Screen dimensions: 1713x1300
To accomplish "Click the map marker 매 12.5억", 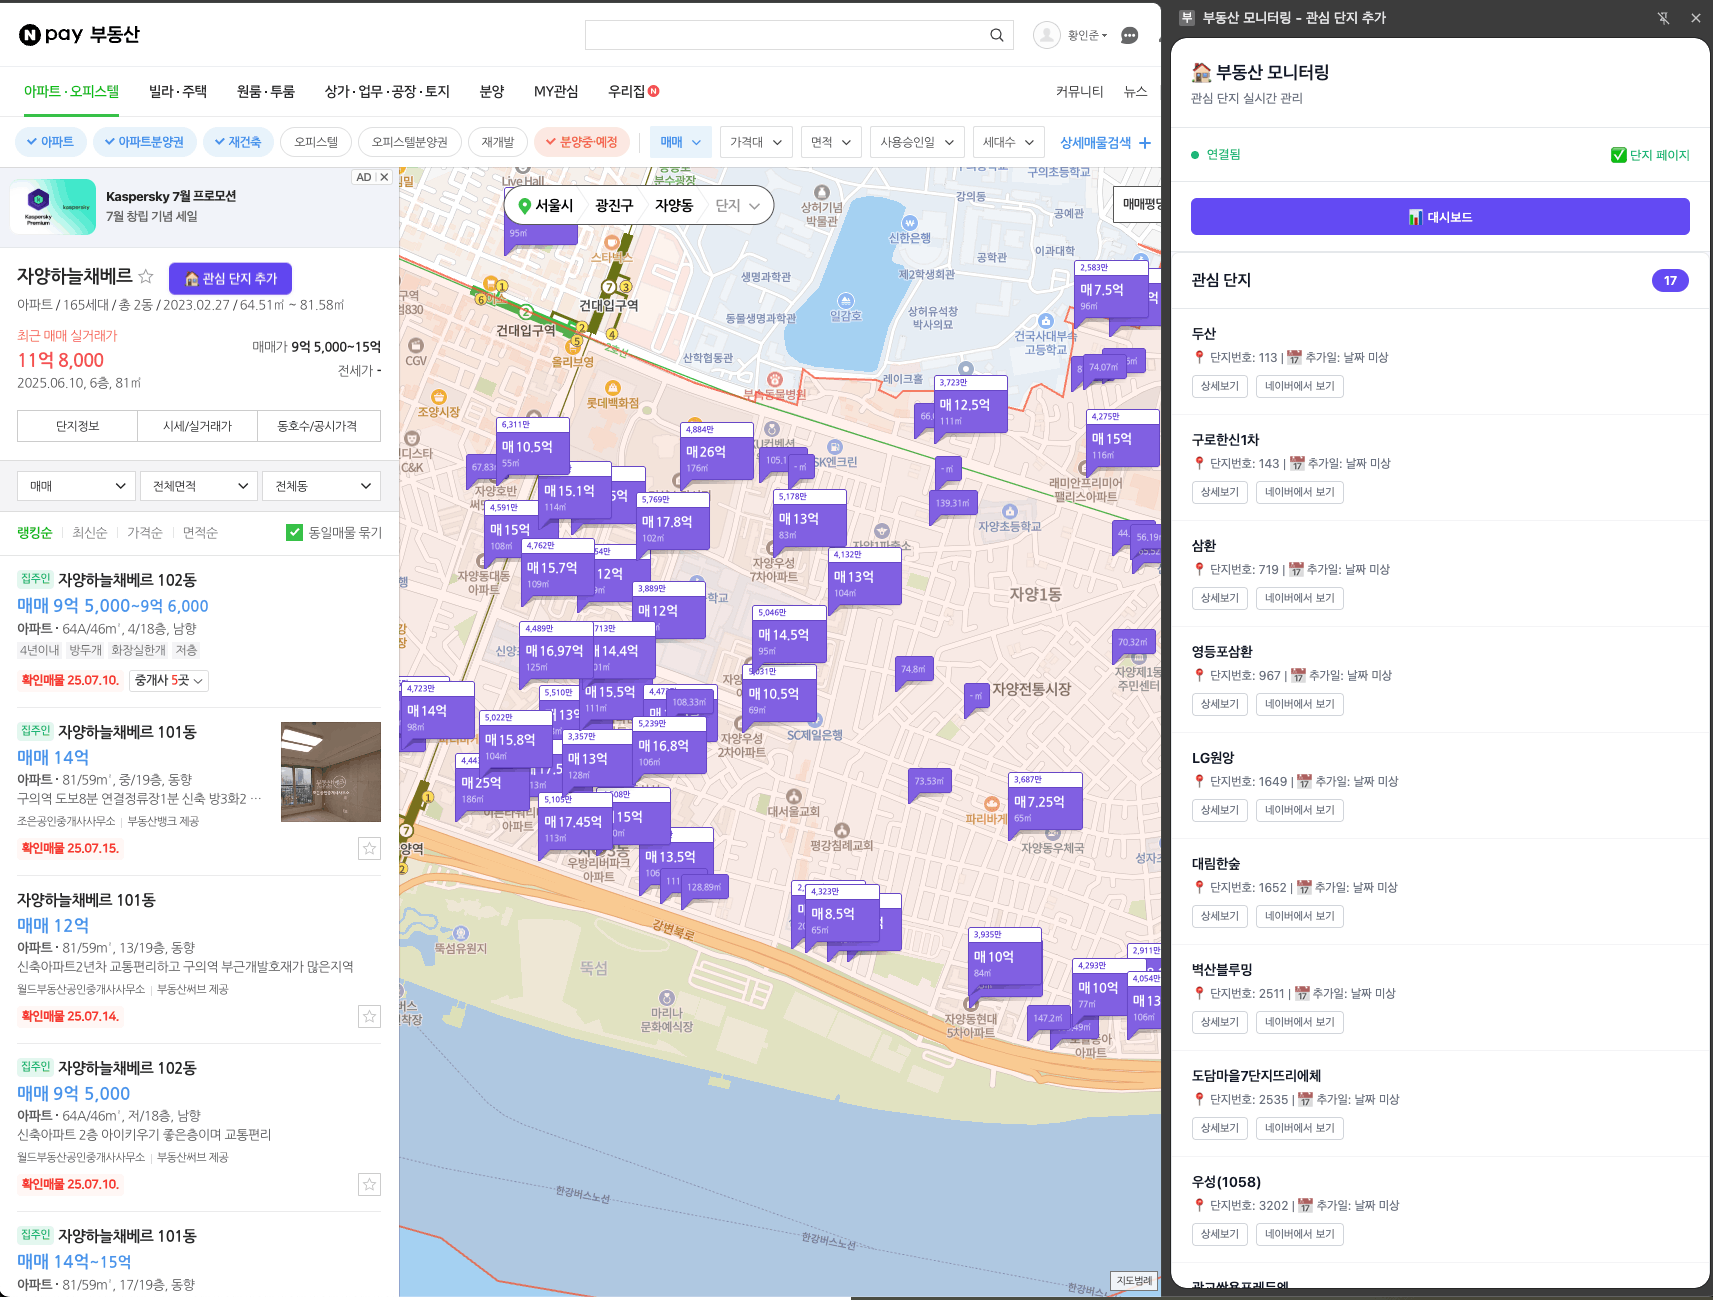I will click(971, 405).
